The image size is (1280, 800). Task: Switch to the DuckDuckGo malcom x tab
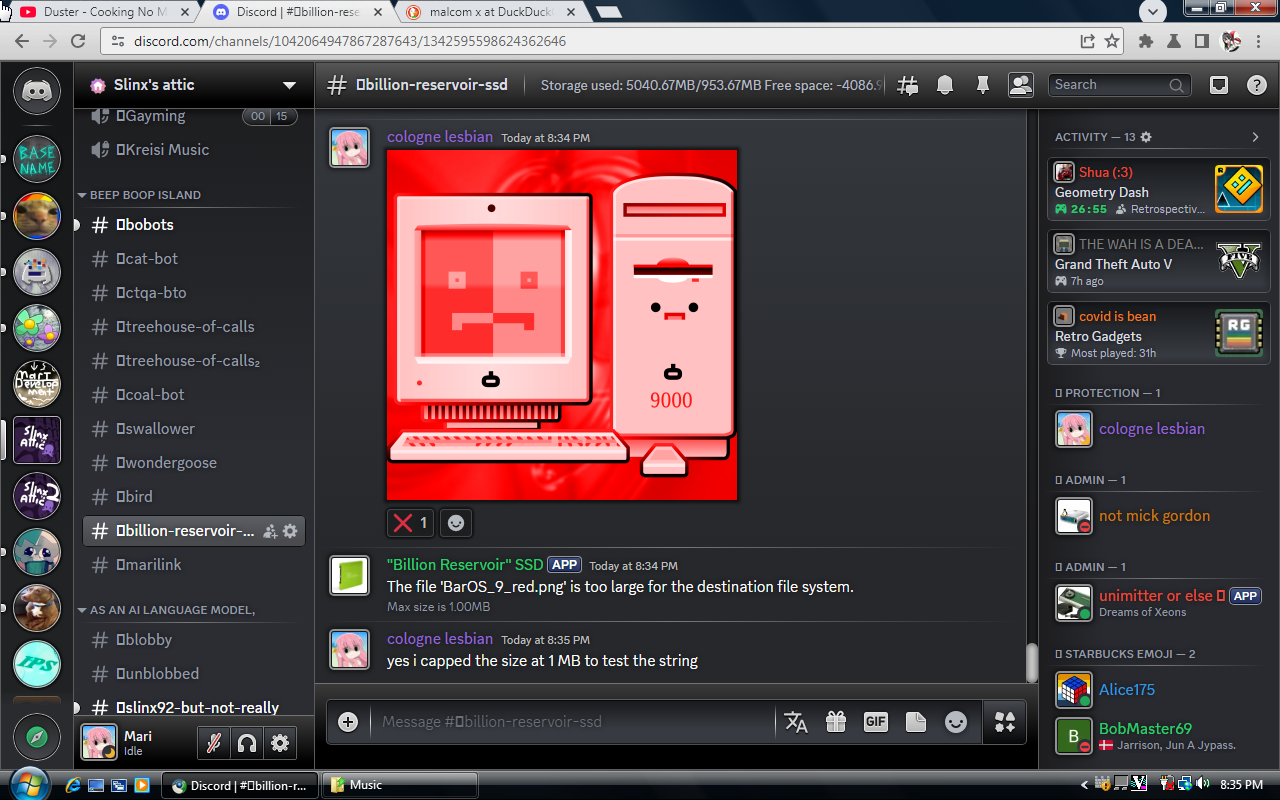(x=490, y=12)
